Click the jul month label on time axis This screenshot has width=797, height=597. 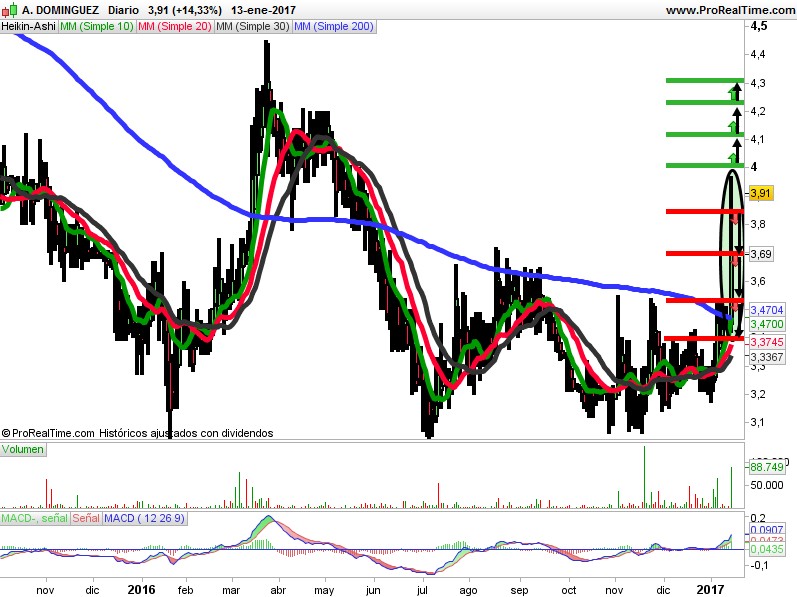pos(422,590)
